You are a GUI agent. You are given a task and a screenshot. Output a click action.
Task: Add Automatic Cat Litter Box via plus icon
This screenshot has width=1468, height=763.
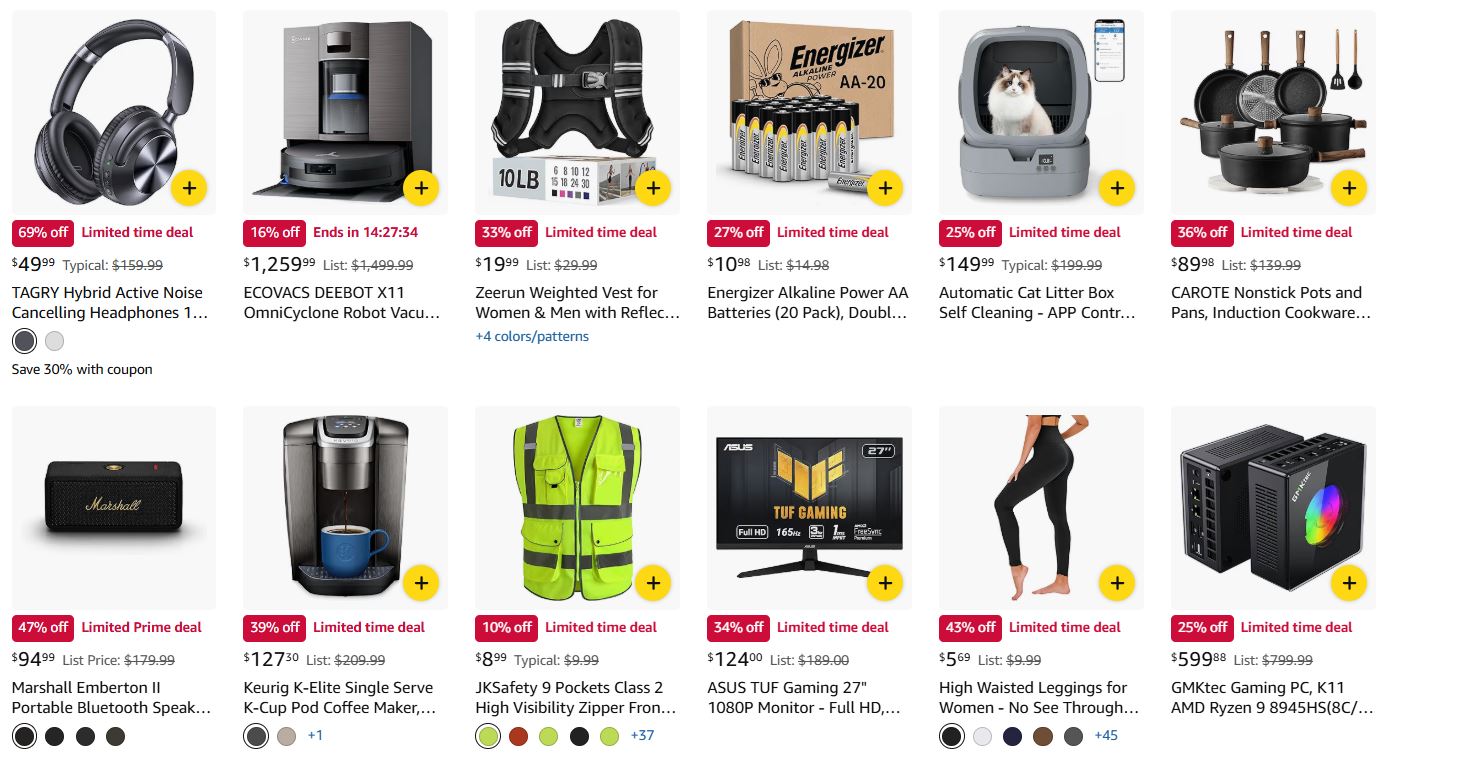[1117, 187]
